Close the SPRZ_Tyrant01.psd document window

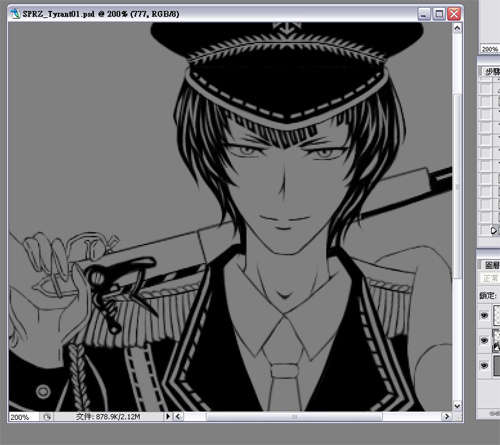click(x=454, y=14)
